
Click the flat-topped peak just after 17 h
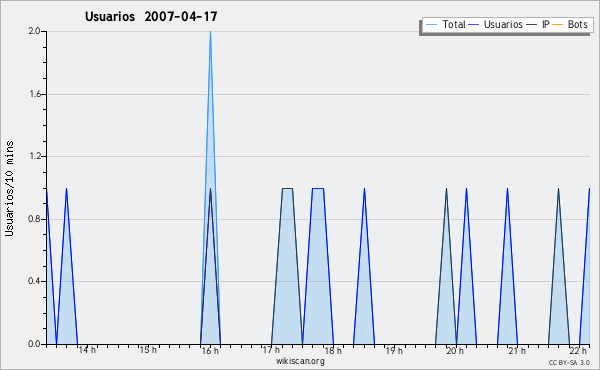point(287,188)
